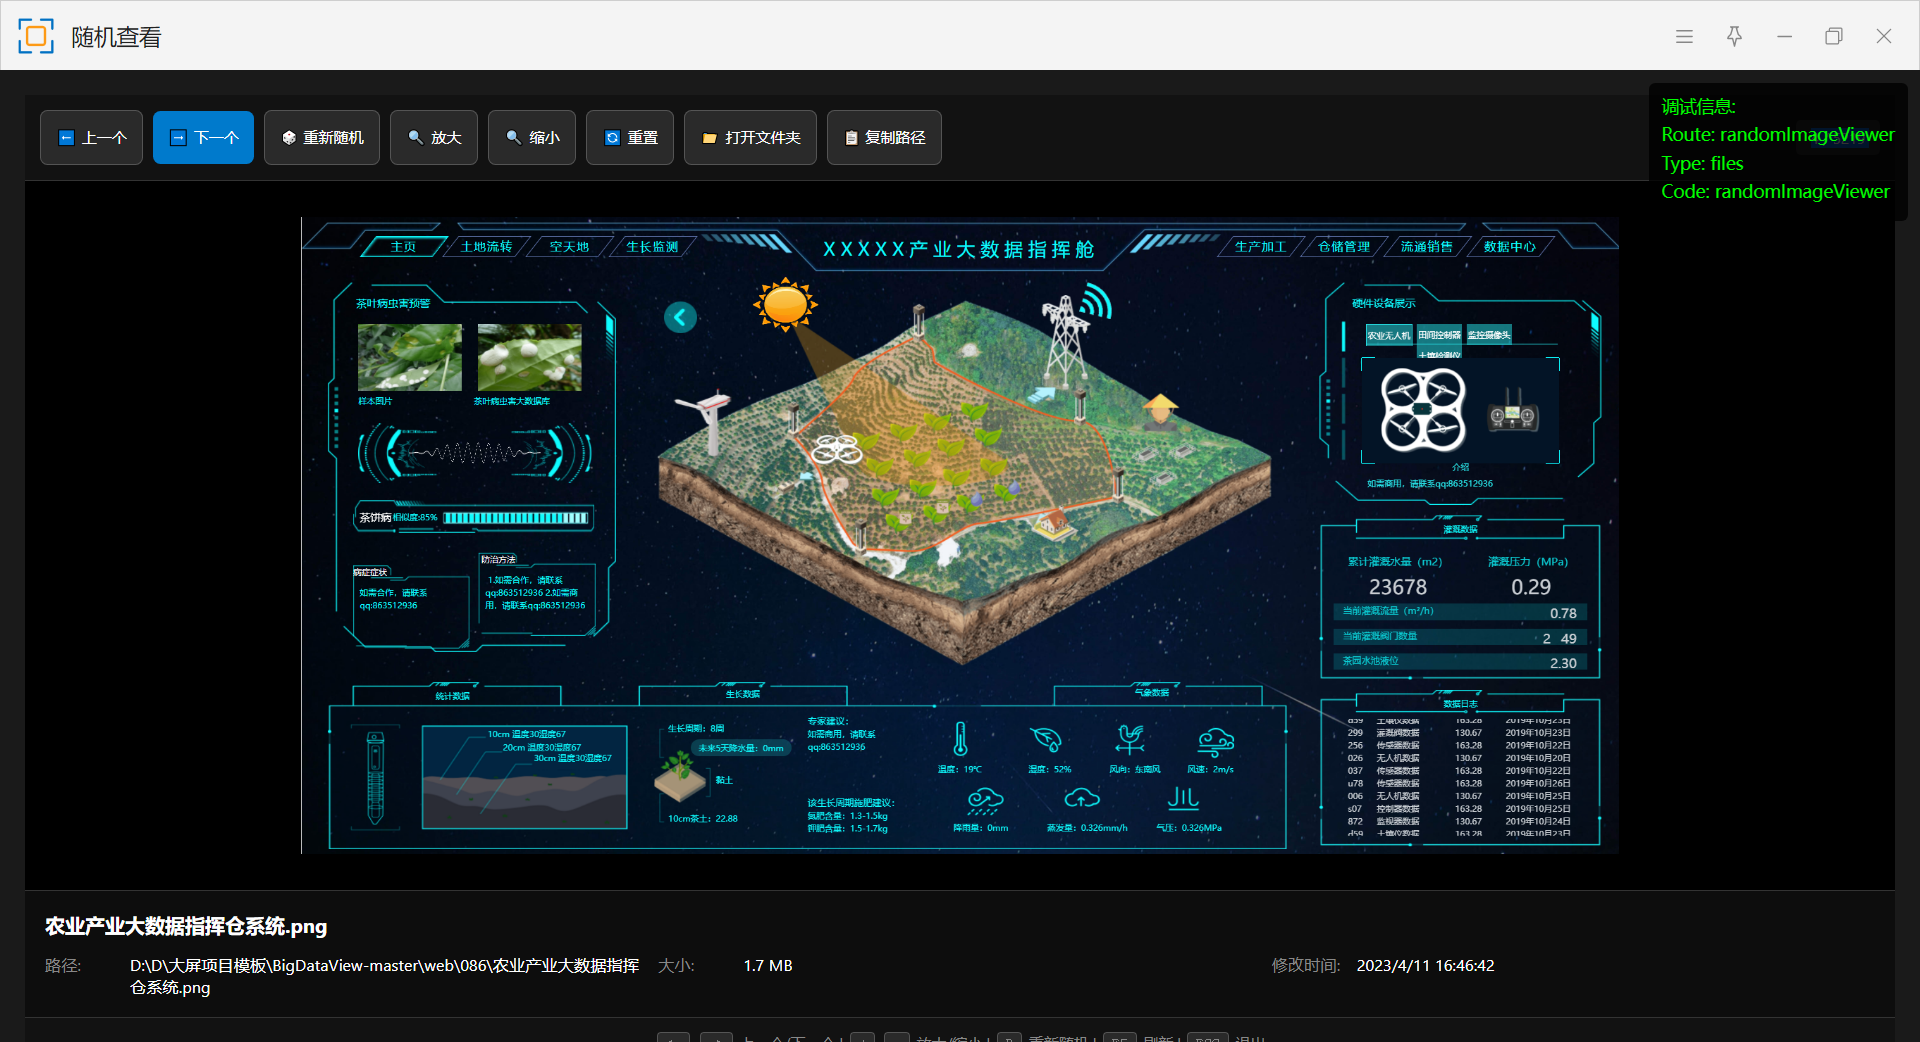Click the 随机查看 app logo icon

tap(36, 36)
